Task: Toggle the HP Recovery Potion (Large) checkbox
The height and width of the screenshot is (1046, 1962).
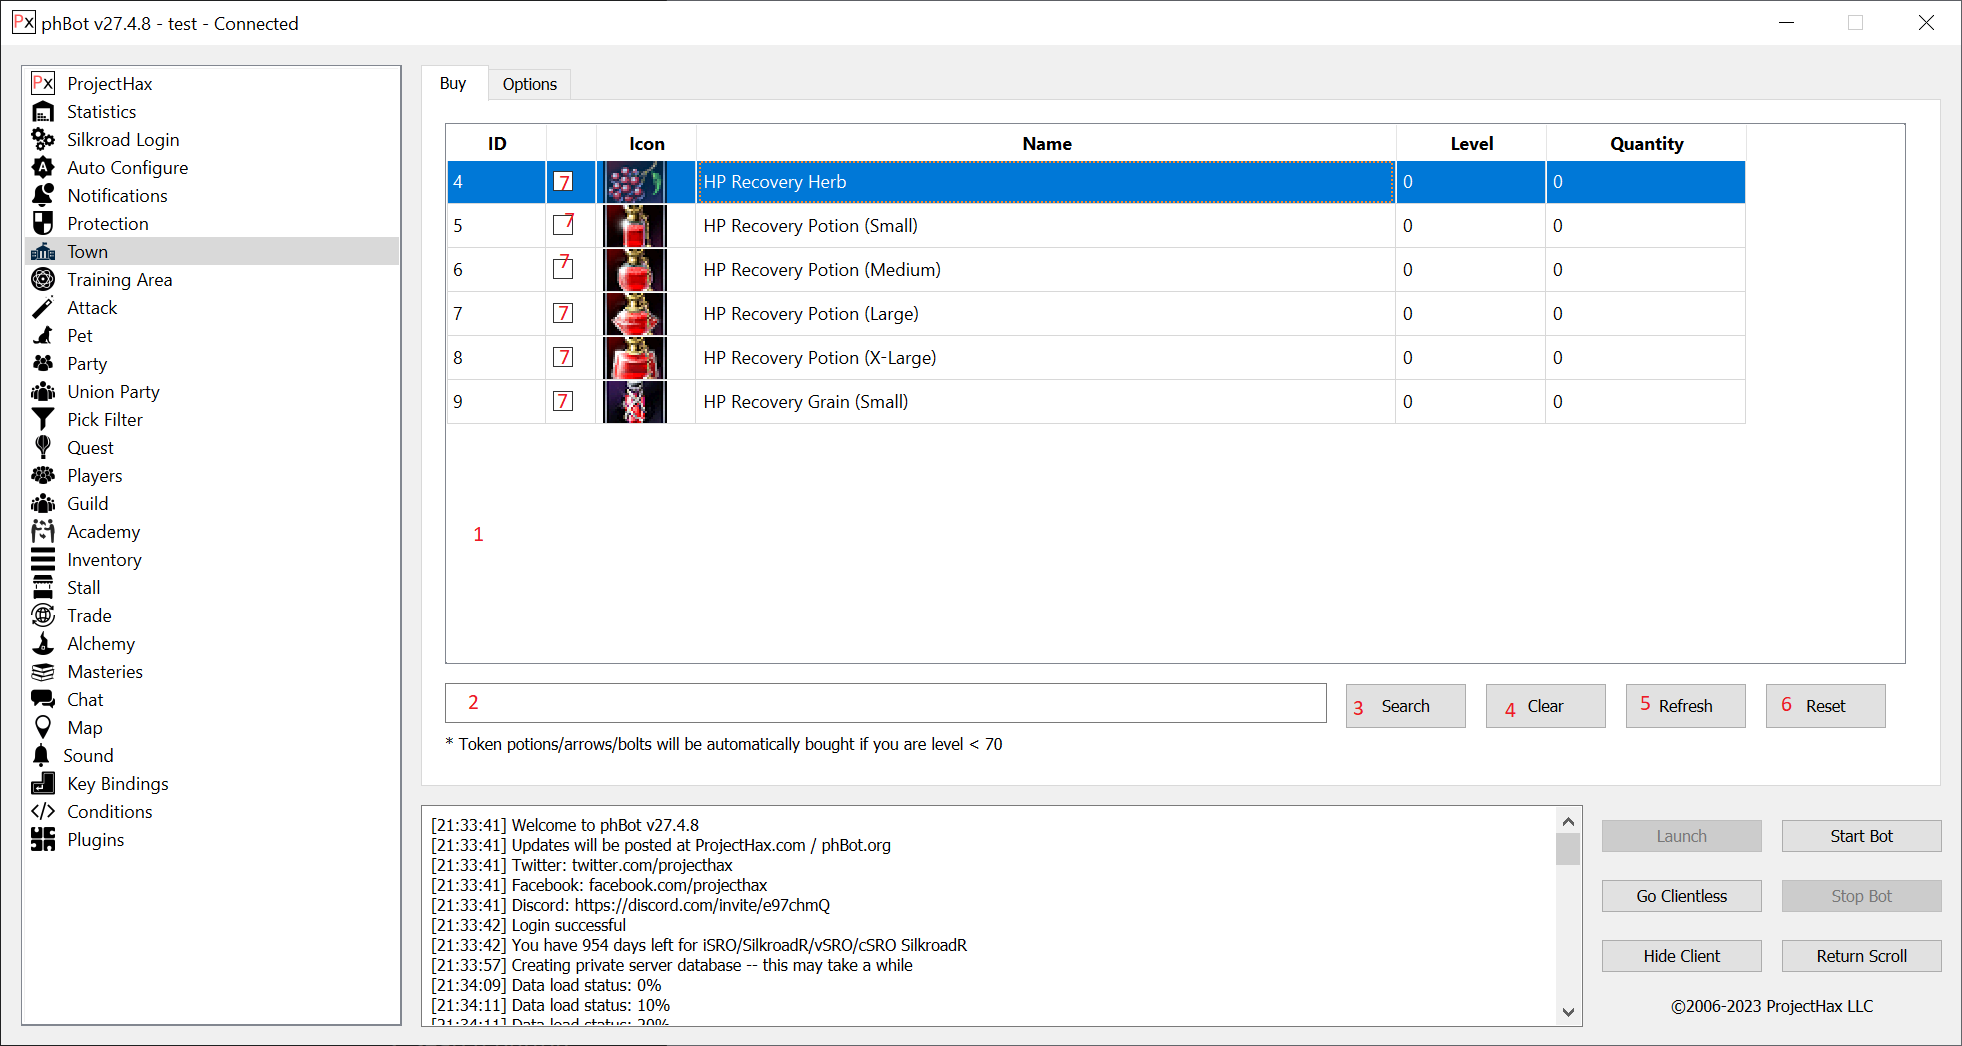Action: pyautogui.click(x=563, y=314)
